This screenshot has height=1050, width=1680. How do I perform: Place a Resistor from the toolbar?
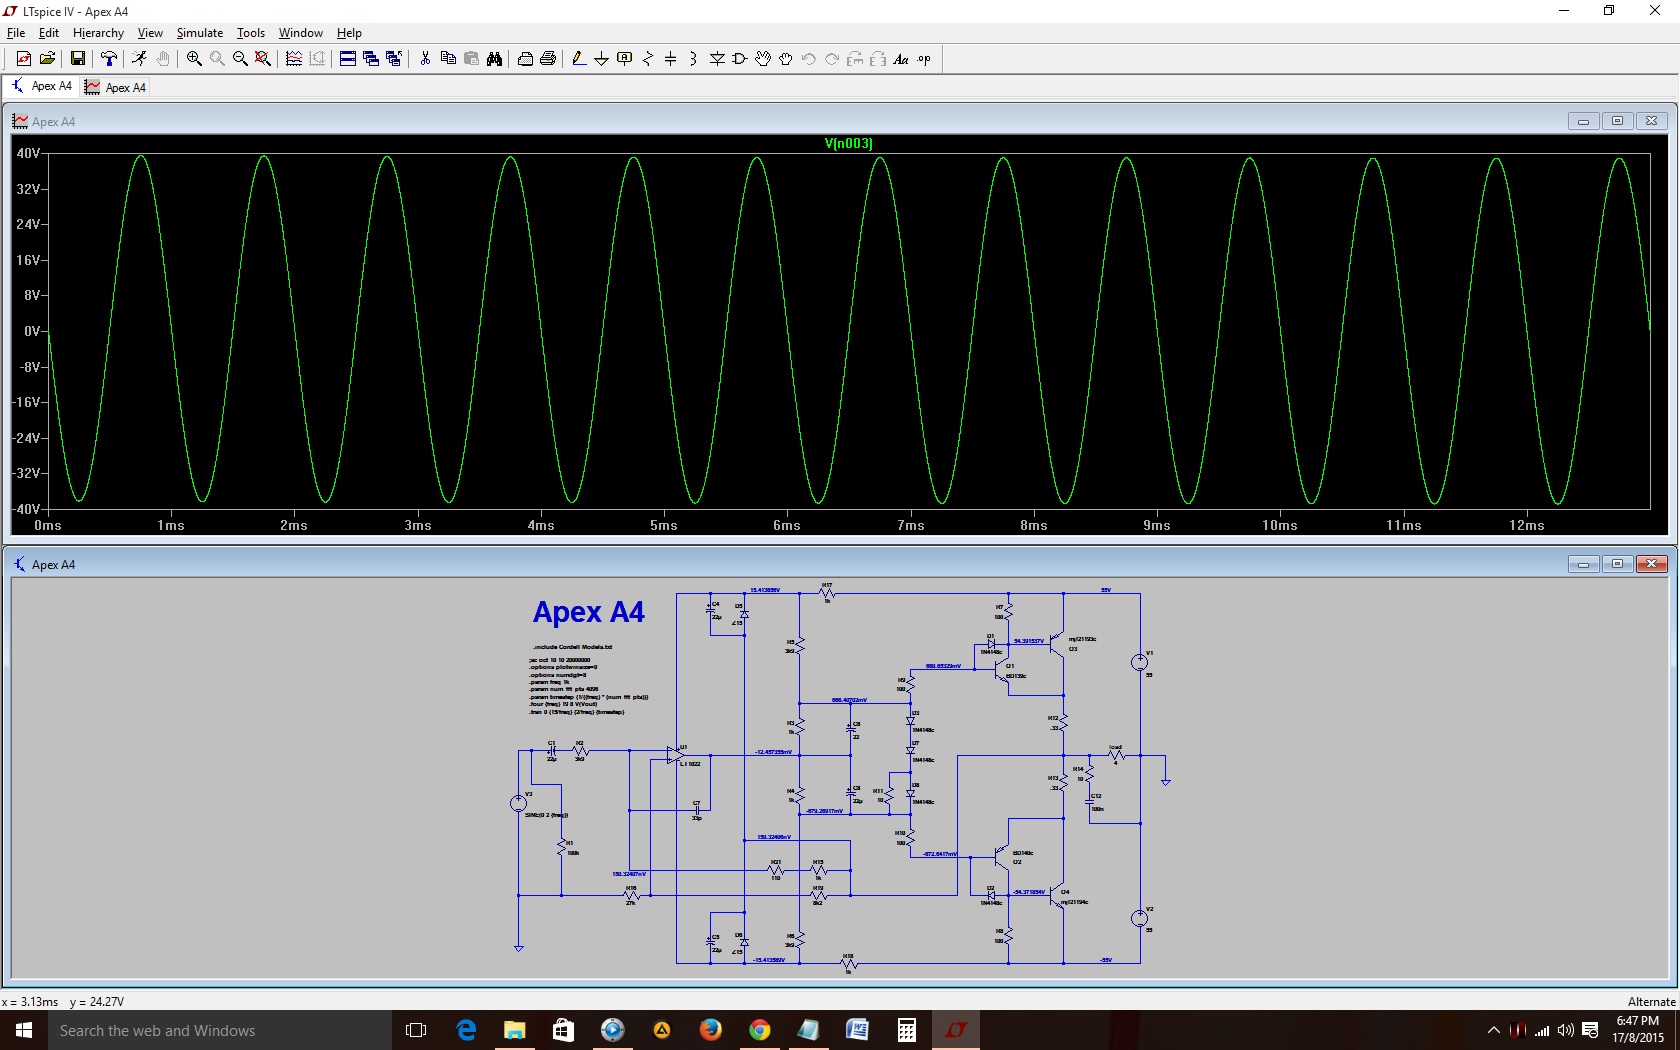click(648, 59)
